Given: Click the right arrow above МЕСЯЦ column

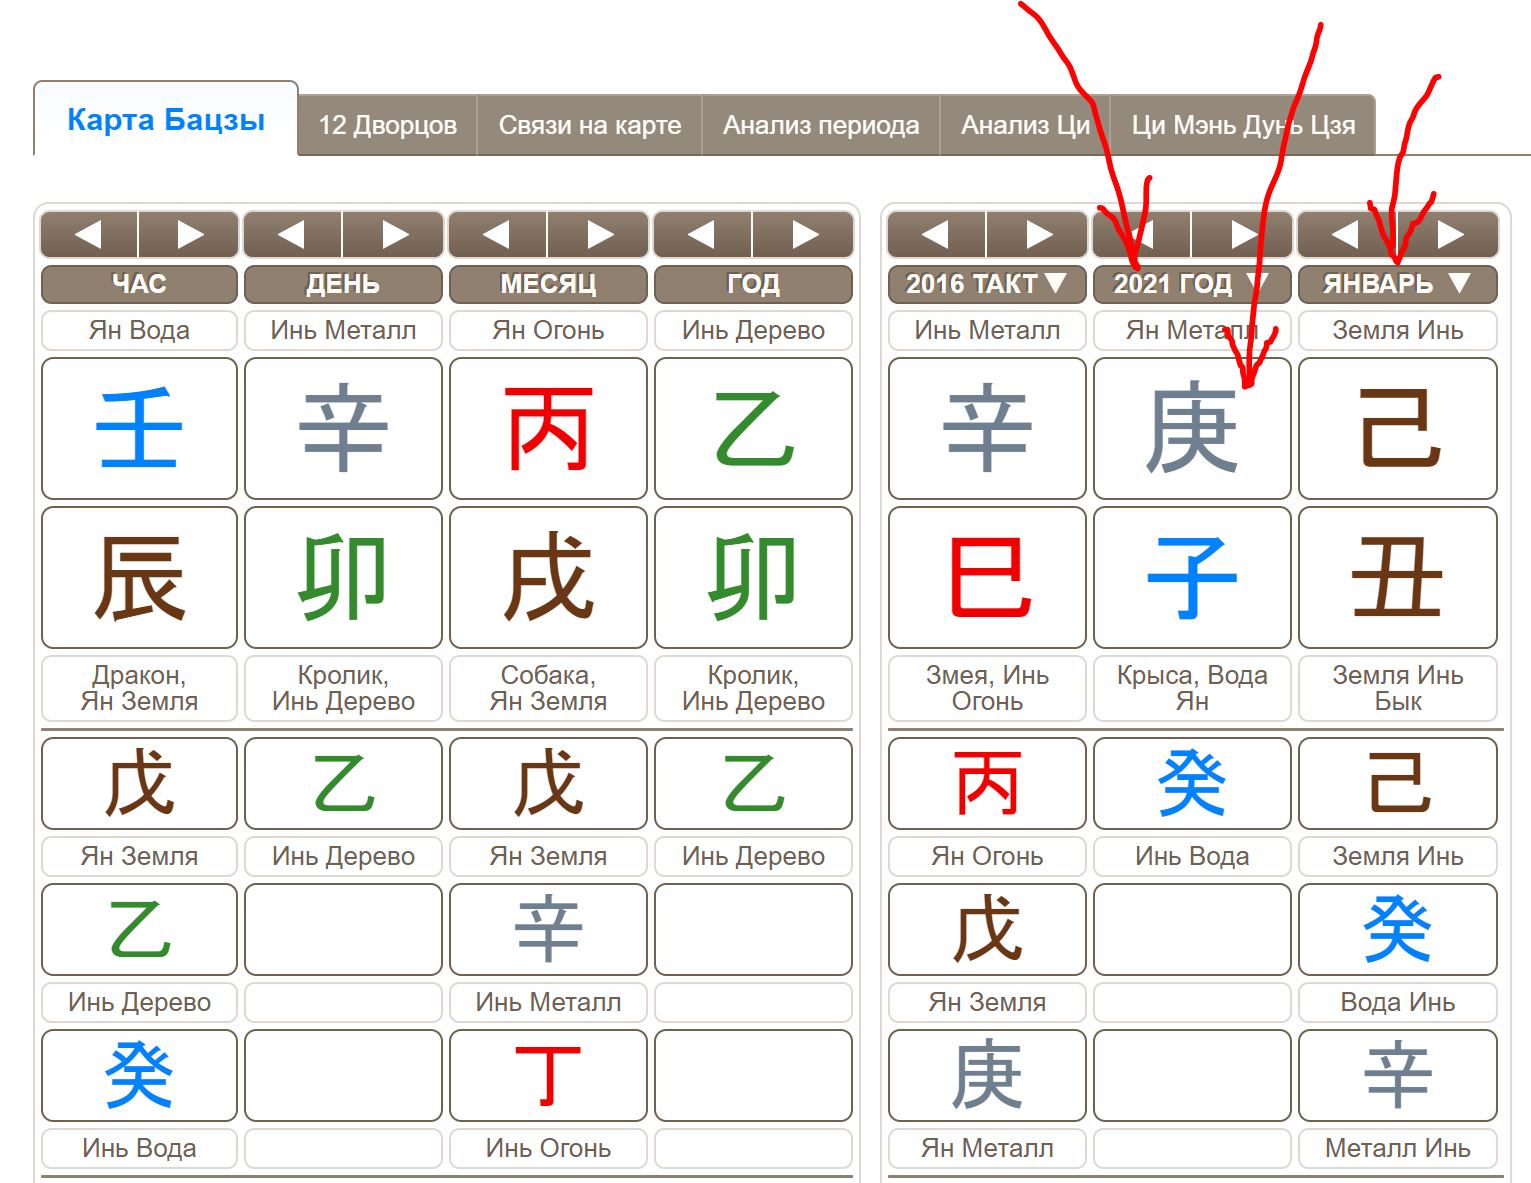Looking at the screenshot, I should point(600,235).
